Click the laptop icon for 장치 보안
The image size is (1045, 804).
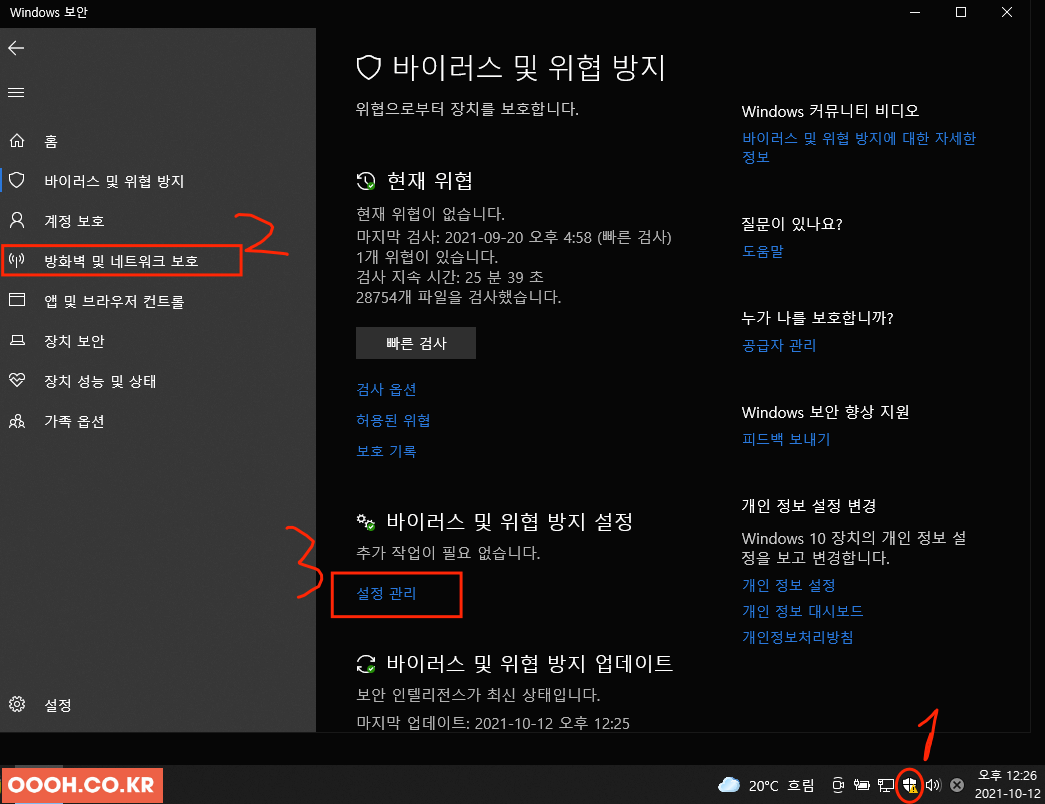click(x=17, y=341)
